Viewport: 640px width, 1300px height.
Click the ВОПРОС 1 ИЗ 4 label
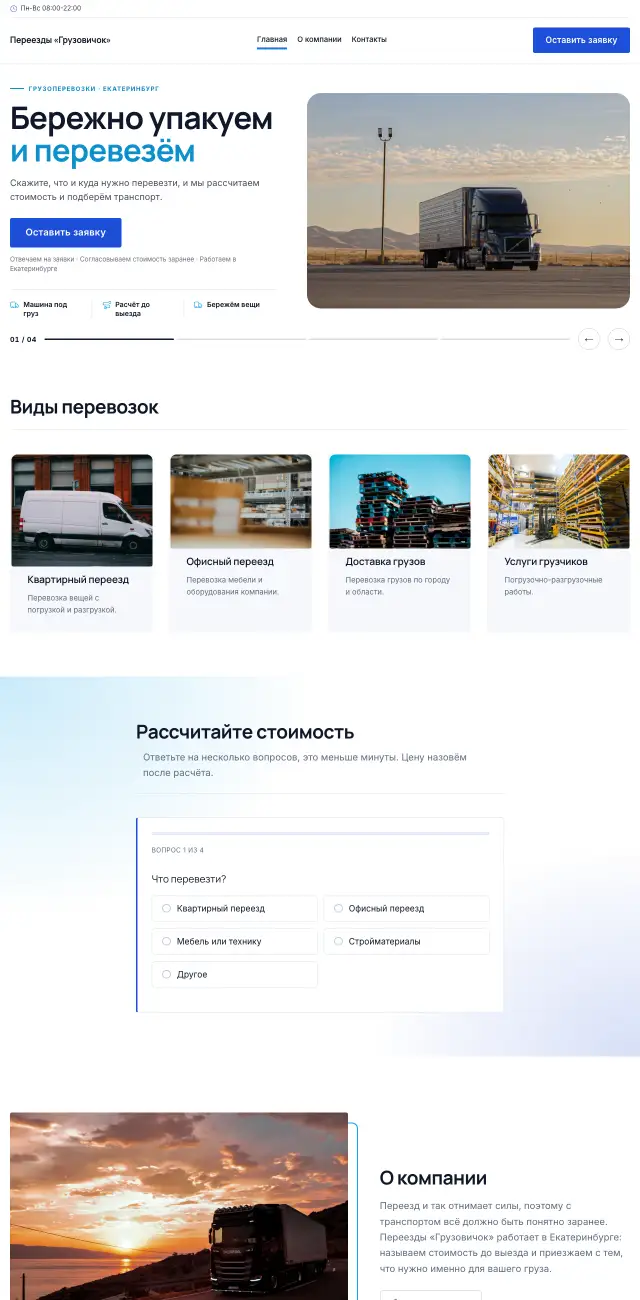(178, 850)
